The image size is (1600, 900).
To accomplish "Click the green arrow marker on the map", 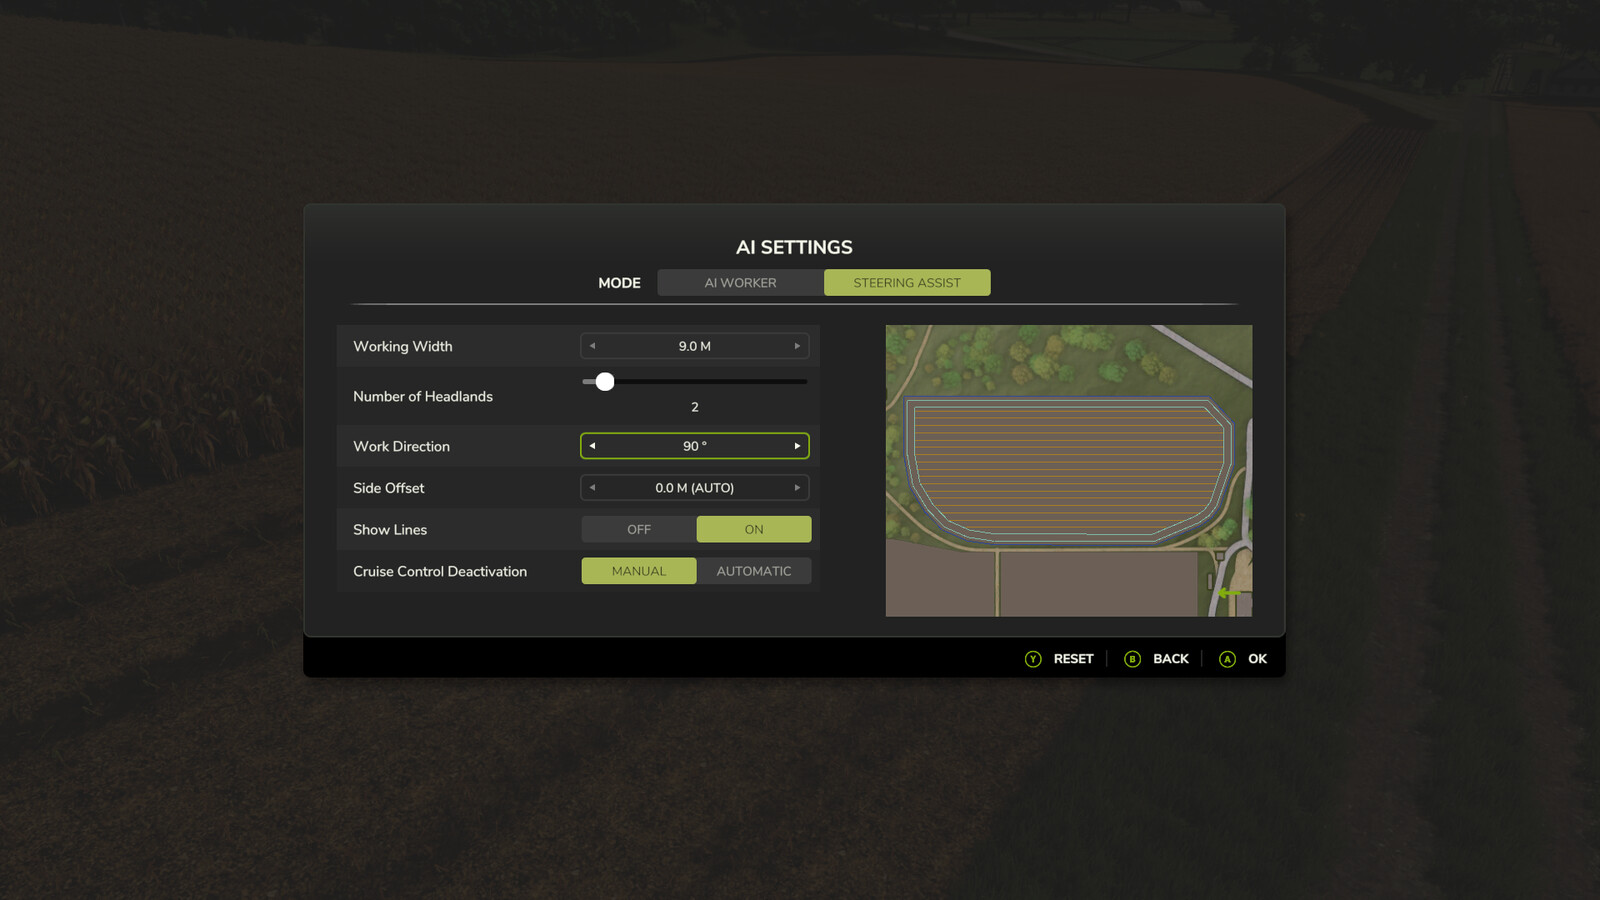I will [1229, 593].
